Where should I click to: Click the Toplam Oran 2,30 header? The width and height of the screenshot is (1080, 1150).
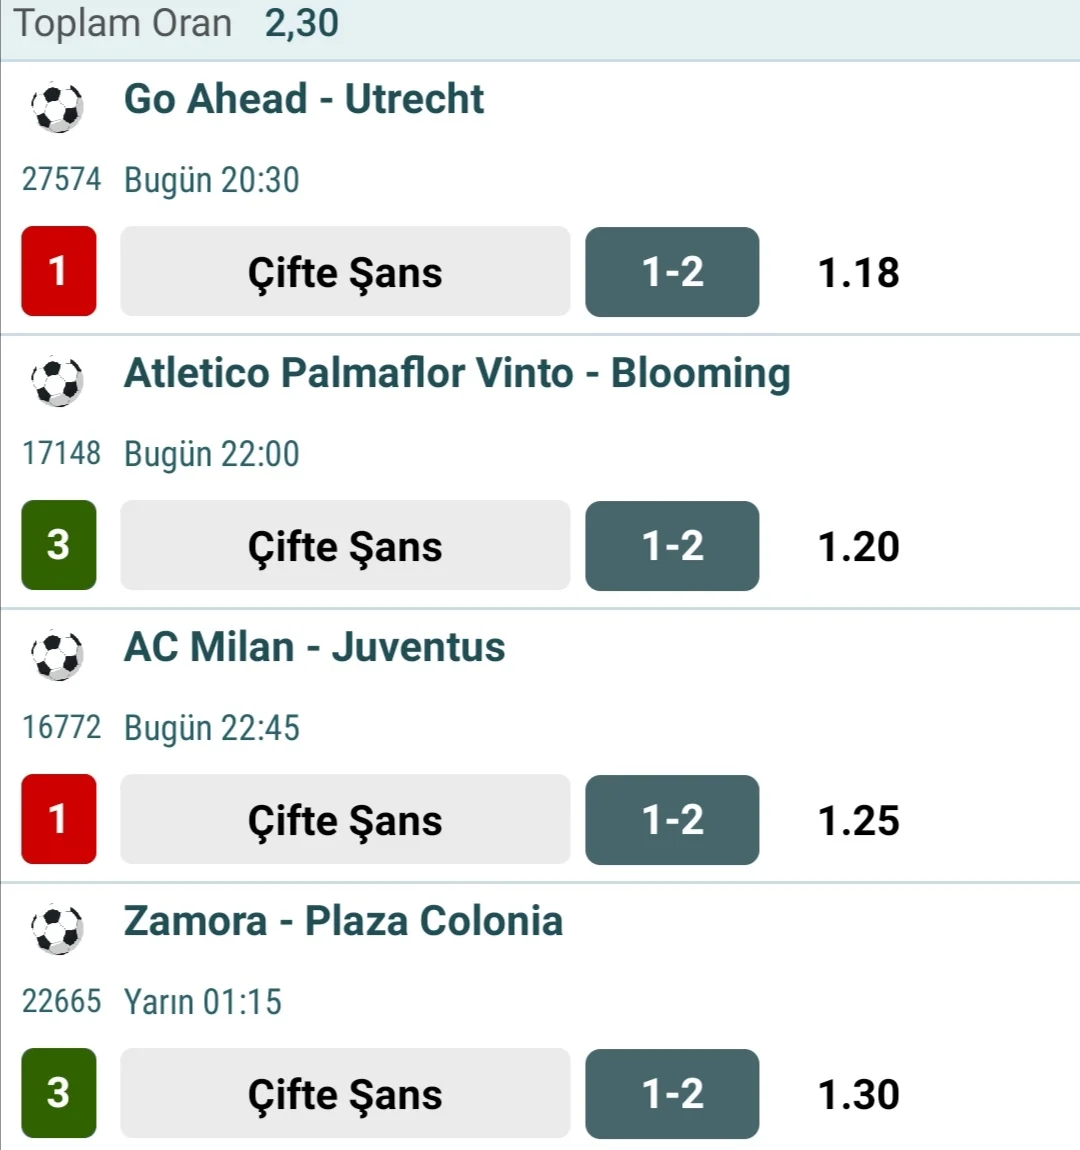click(176, 23)
